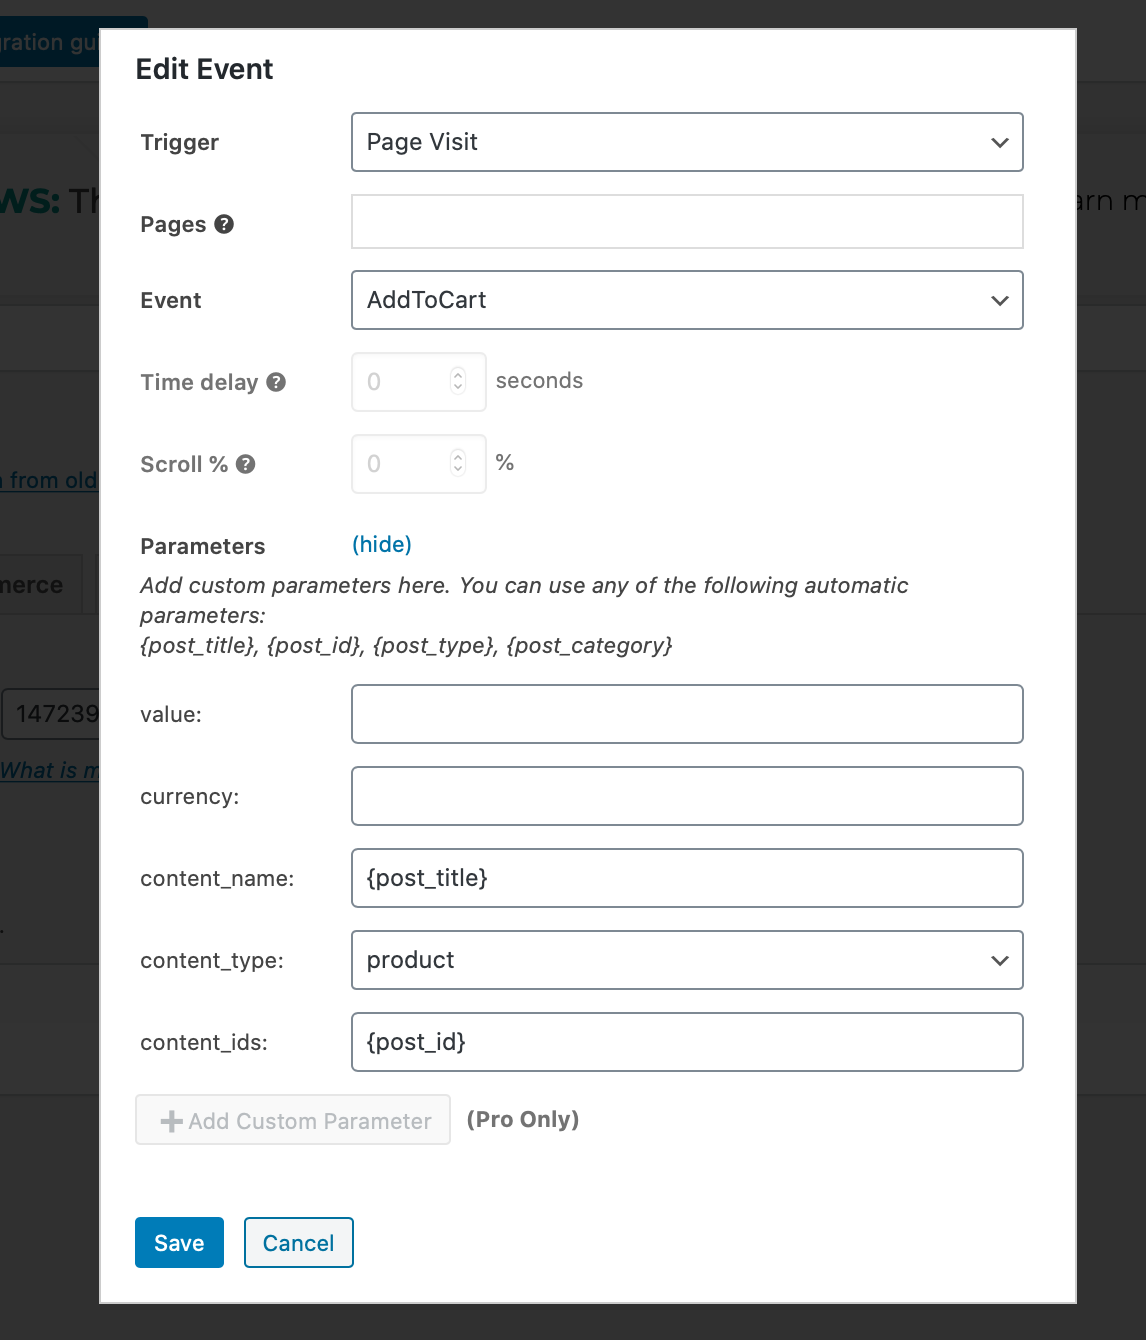Click the plus icon on Add Custom Parameter
The image size is (1146, 1340).
click(171, 1122)
